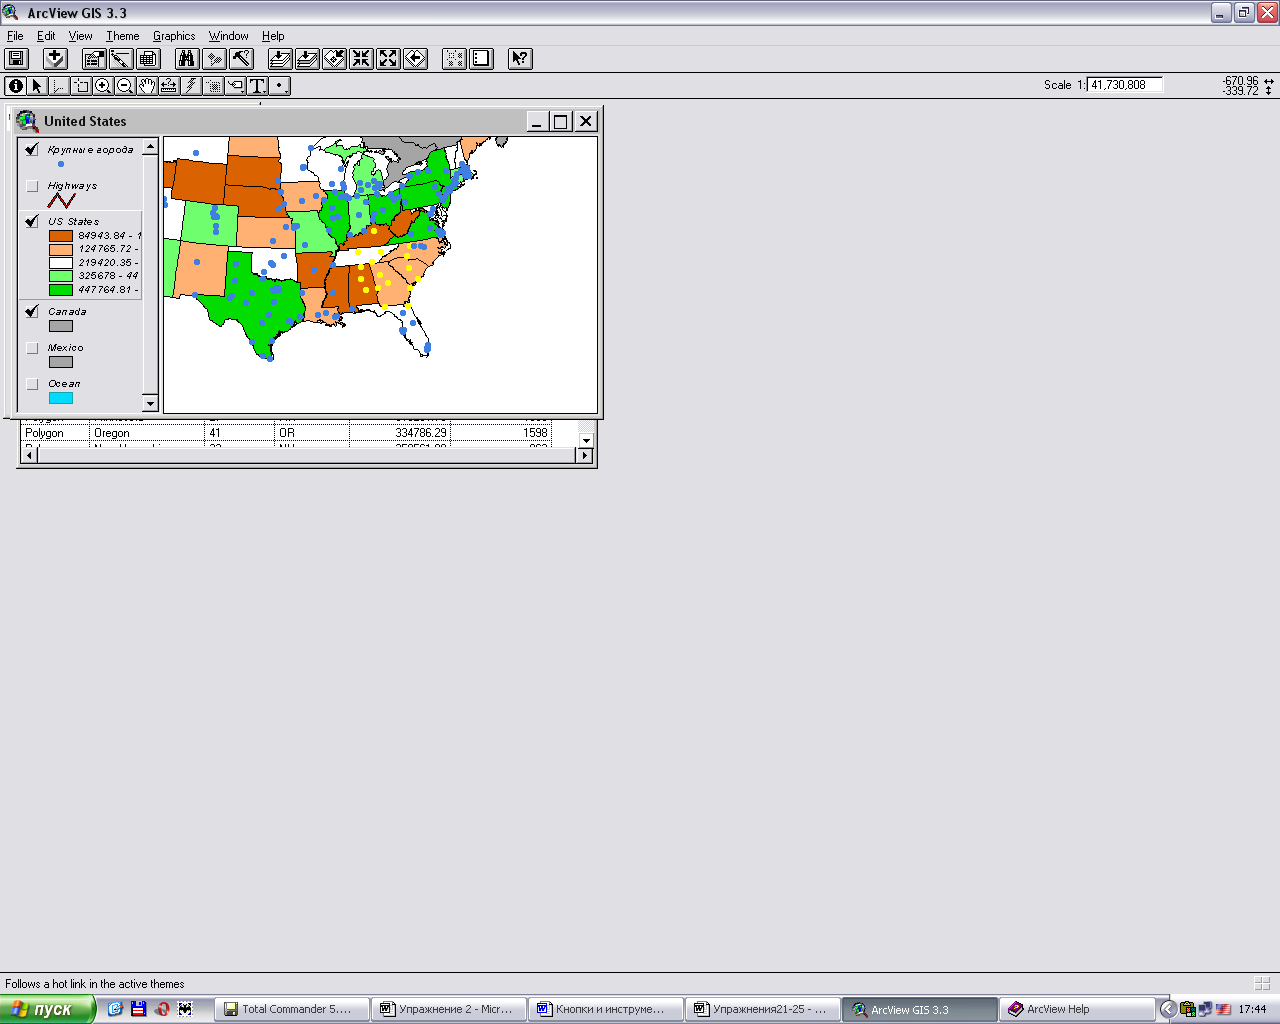Click Zoom to Active Themes button
The image size is (1280, 1024).
click(x=307, y=59)
